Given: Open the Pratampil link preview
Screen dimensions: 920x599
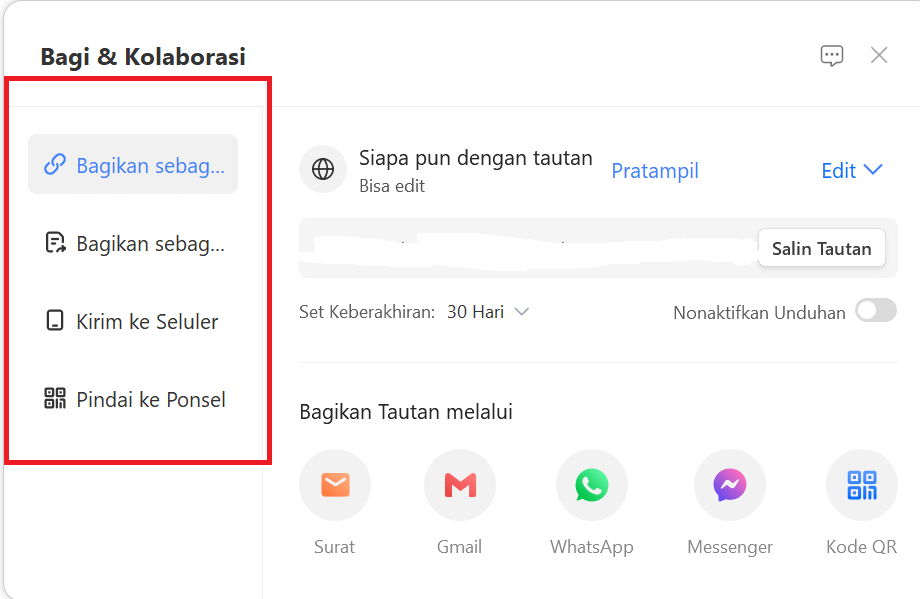Looking at the screenshot, I should (654, 171).
